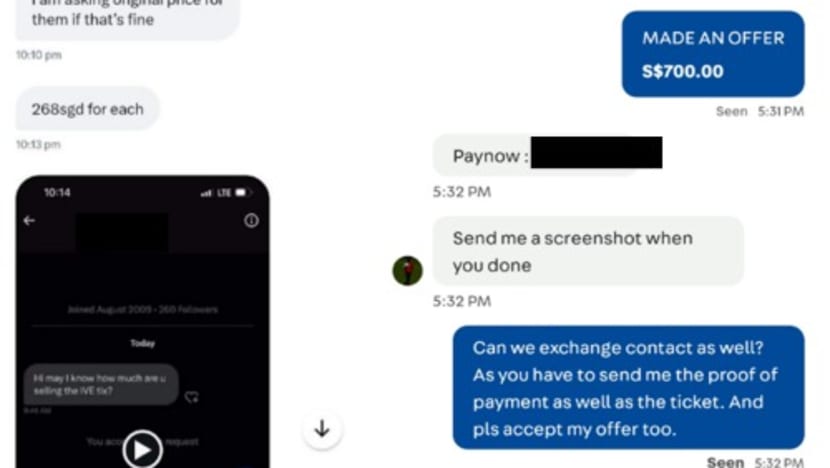Click the battery icon in phone status bar
This screenshot has width=830, height=468.
coord(241,193)
